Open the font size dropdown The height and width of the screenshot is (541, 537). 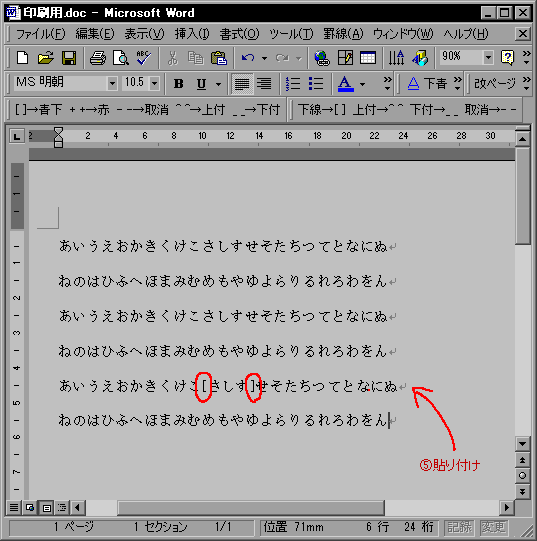pyautogui.click(x=154, y=83)
